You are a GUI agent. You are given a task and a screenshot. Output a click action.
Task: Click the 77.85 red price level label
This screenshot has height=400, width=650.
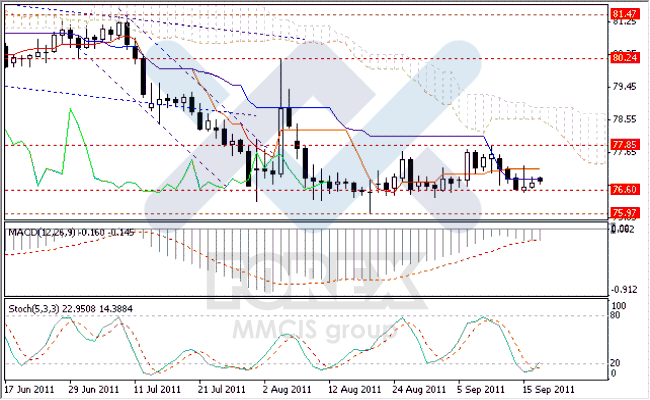[x=625, y=145]
